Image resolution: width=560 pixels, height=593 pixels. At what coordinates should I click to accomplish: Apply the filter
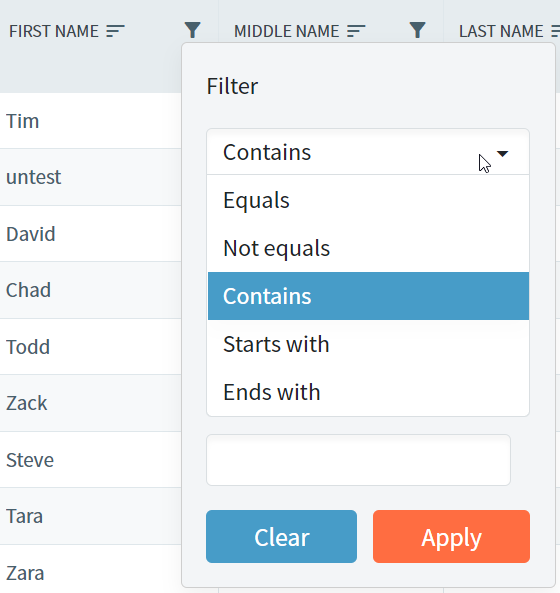(451, 537)
